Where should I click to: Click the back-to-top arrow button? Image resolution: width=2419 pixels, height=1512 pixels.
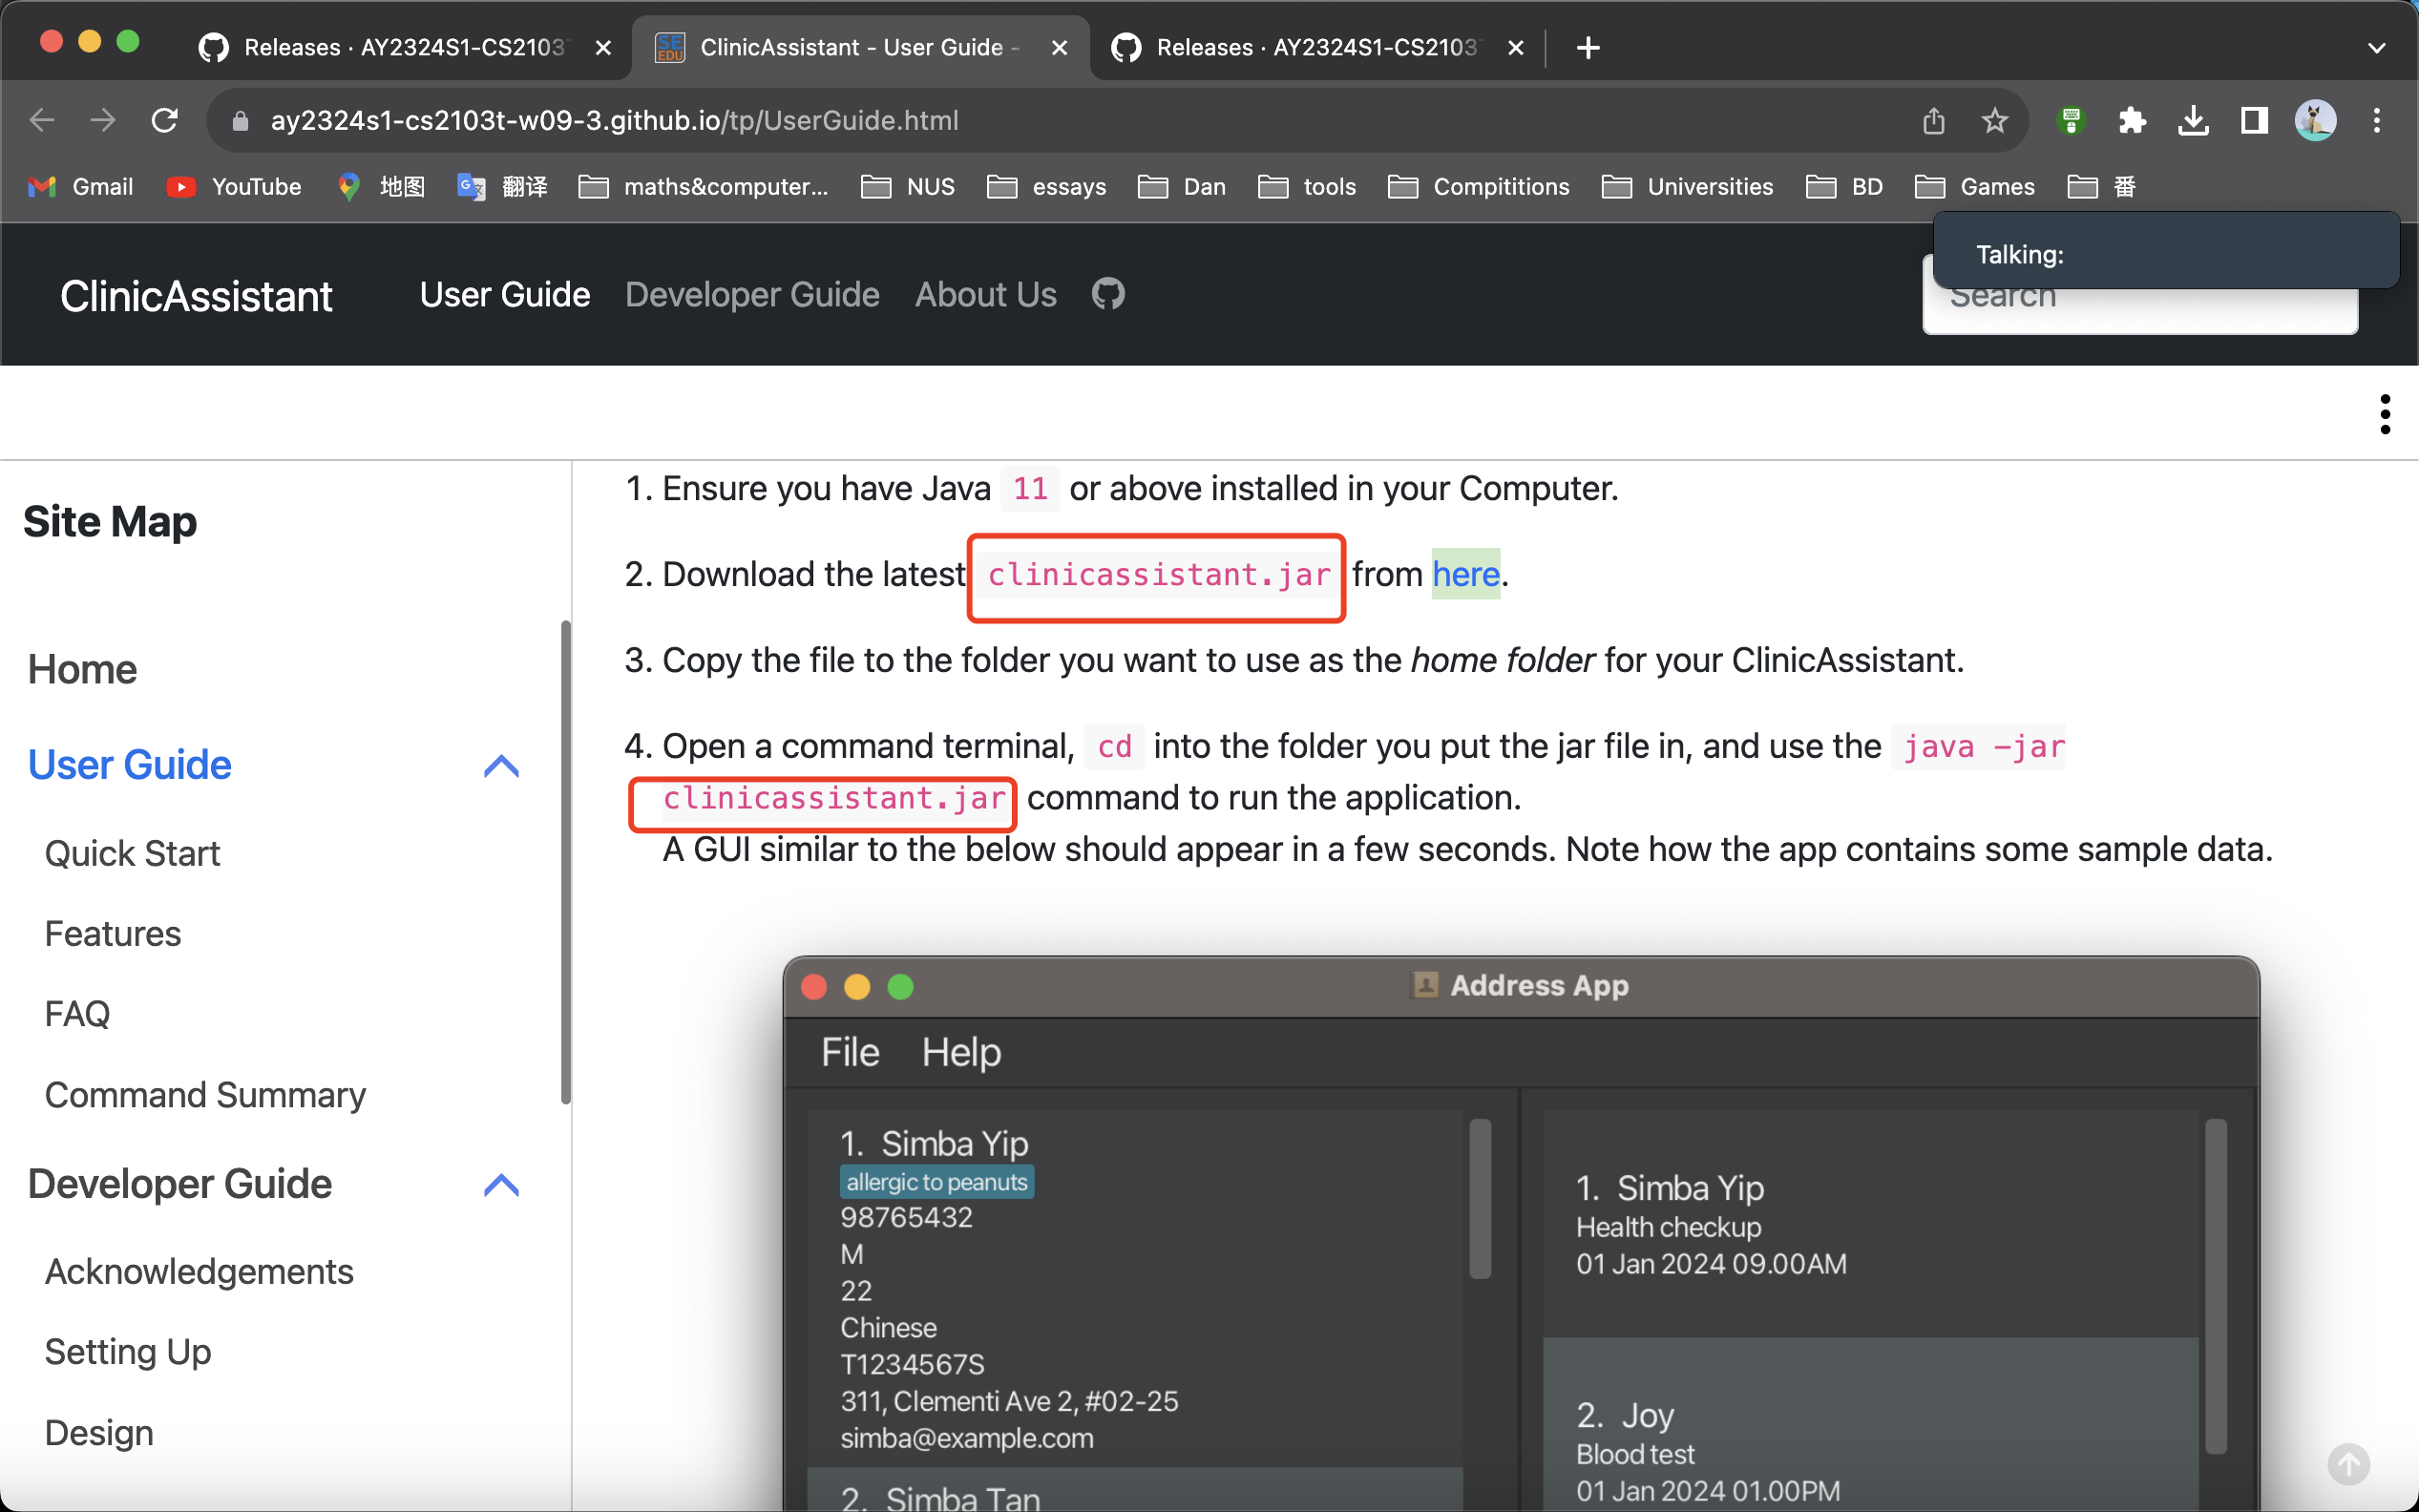click(2347, 1464)
